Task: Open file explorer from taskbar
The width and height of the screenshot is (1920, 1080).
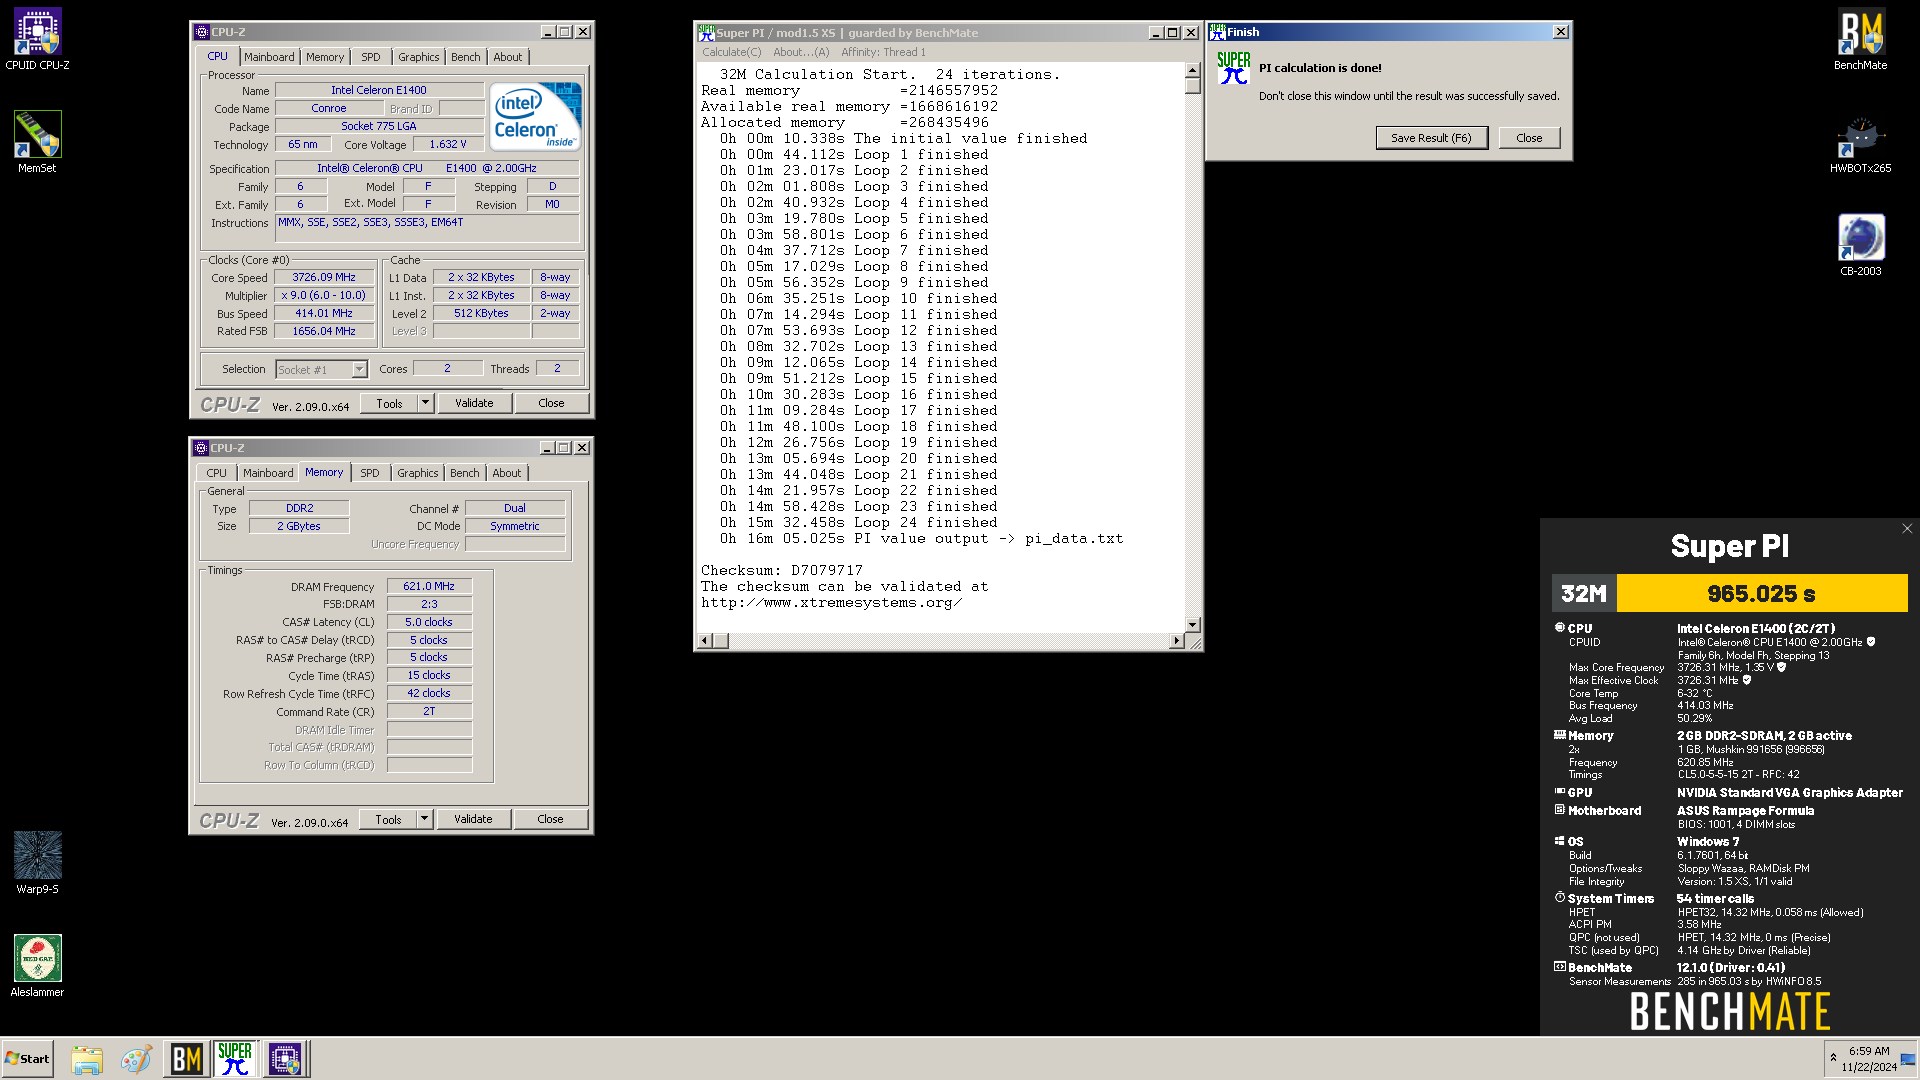Action: (x=87, y=1059)
